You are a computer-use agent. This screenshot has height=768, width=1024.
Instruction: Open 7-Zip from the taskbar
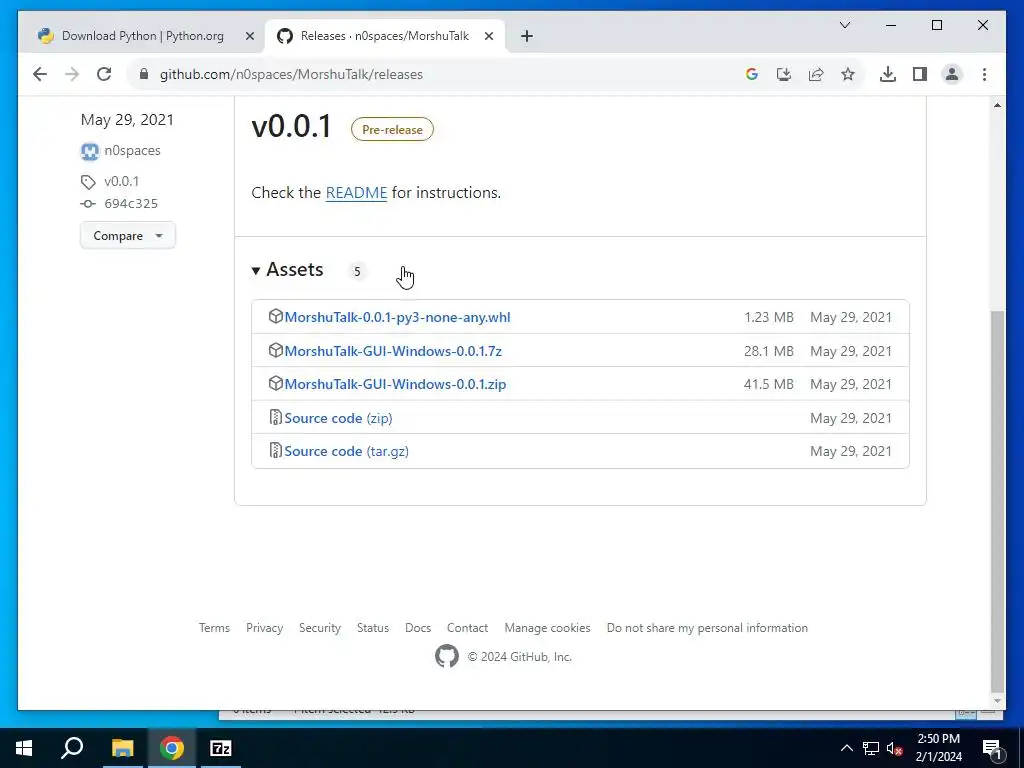tap(221, 748)
